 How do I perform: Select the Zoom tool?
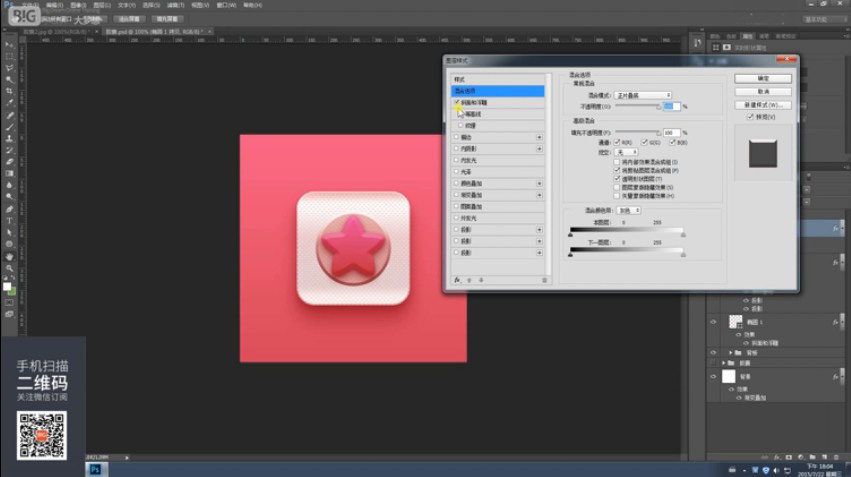[x=9, y=268]
